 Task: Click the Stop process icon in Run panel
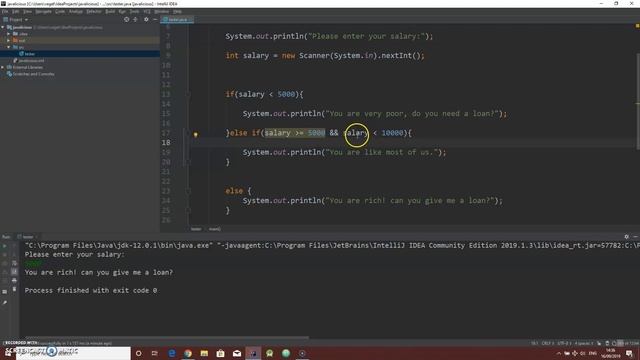(5, 255)
